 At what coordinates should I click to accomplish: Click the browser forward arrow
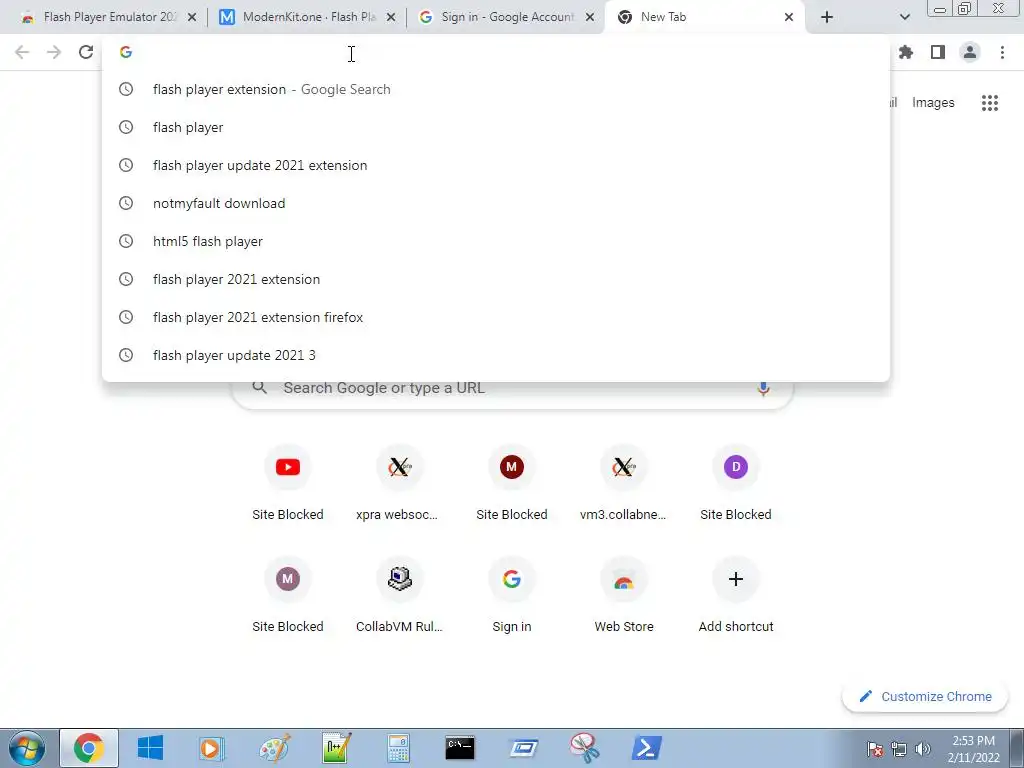tap(54, 52)
